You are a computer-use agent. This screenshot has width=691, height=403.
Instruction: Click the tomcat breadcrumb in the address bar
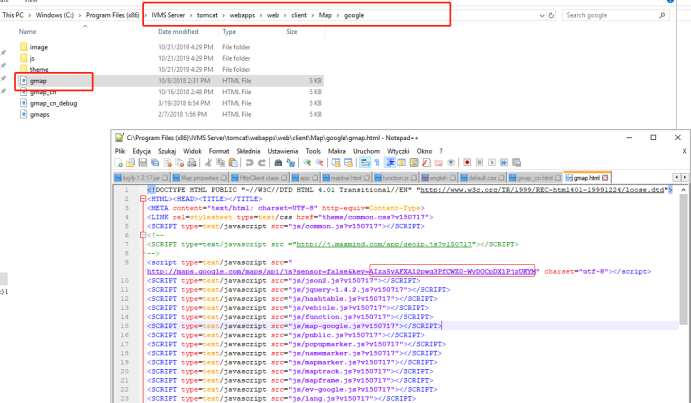207,15
